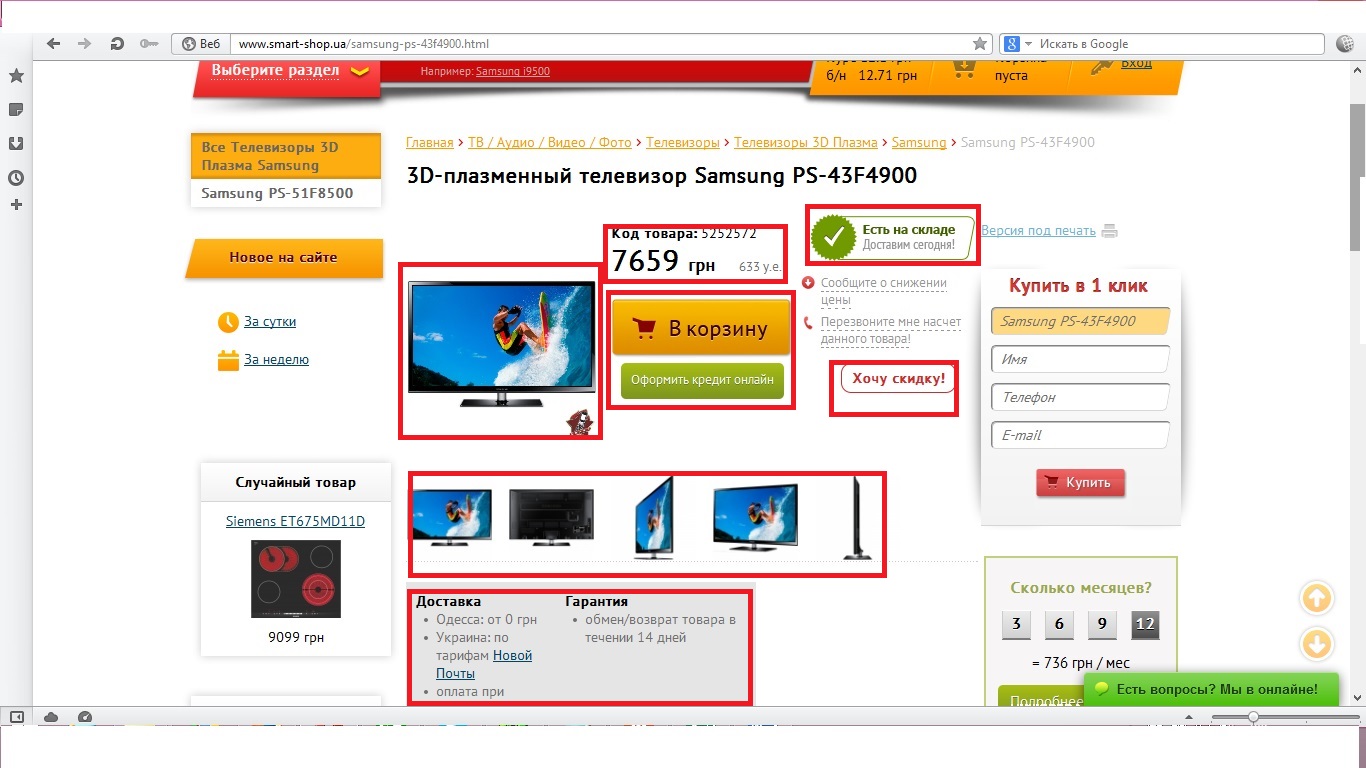Click the printer icon for print version
1366x768 pixels.
pyautogui.click(x=1109, y=231)
